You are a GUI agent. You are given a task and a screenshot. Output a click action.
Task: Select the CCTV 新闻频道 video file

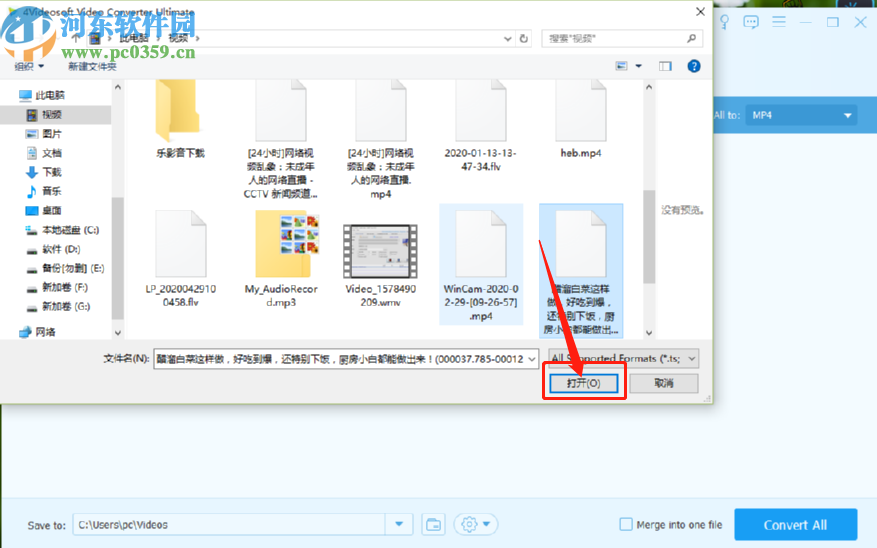point(280,140)
